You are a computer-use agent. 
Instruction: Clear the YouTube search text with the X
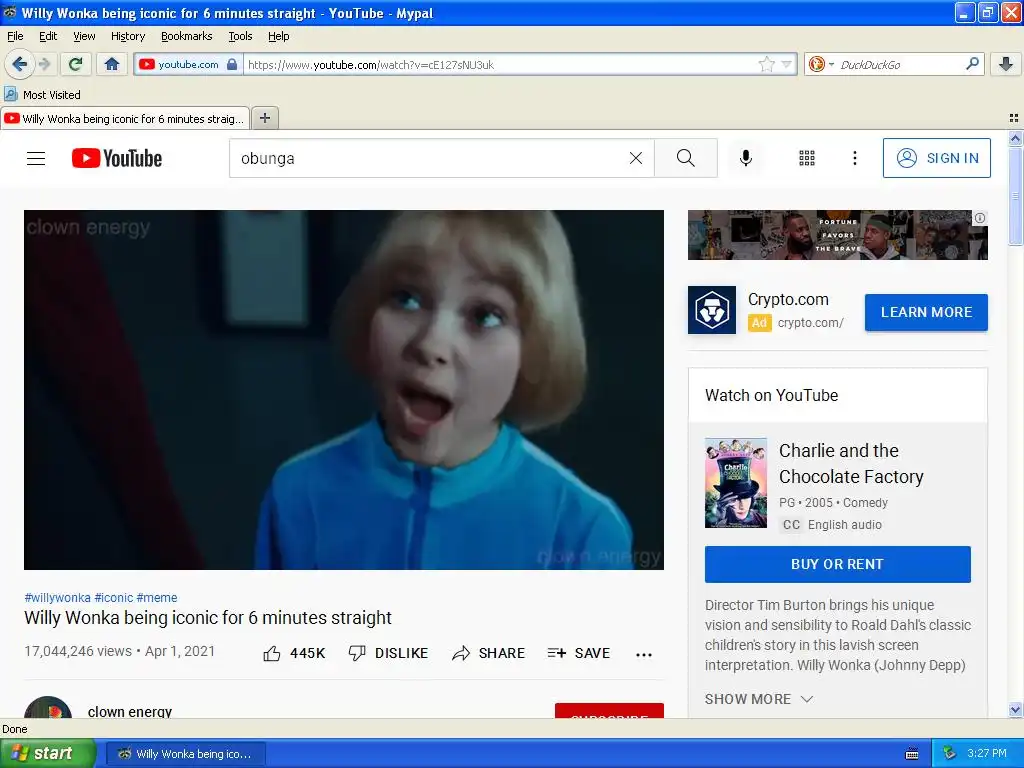pyautogui.click(x=635, y=158)
